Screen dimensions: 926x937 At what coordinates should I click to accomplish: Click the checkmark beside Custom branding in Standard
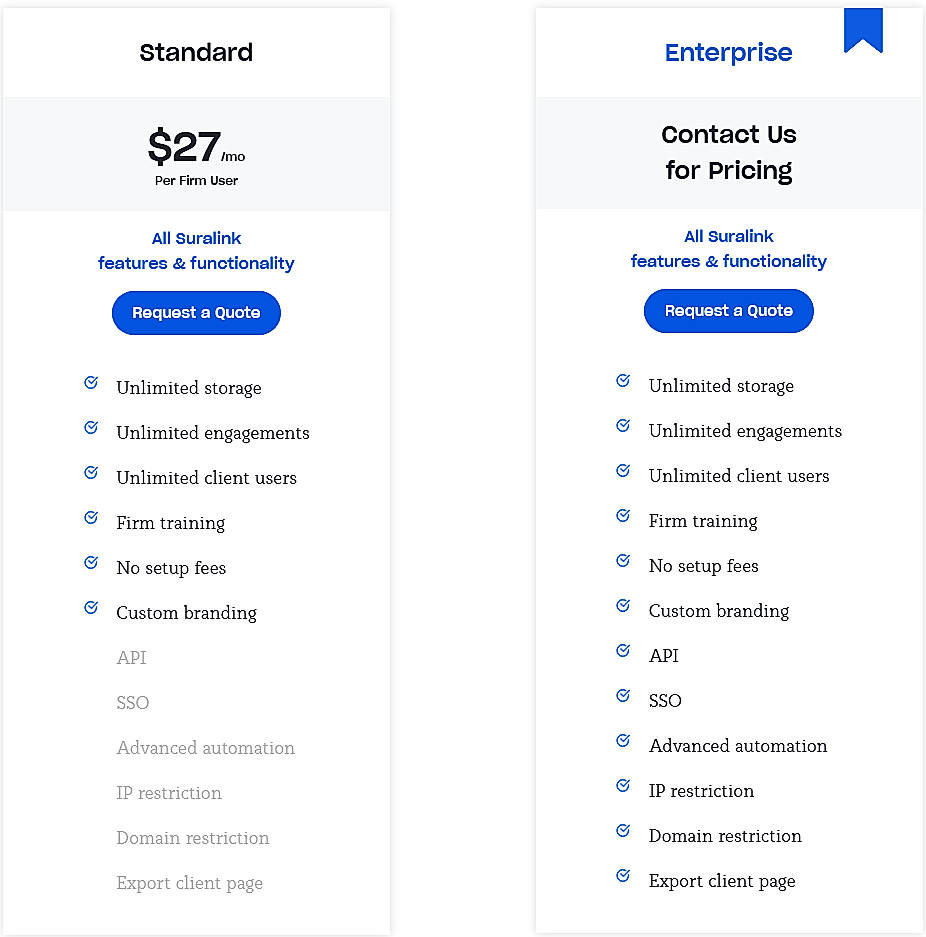pos(91,607)
